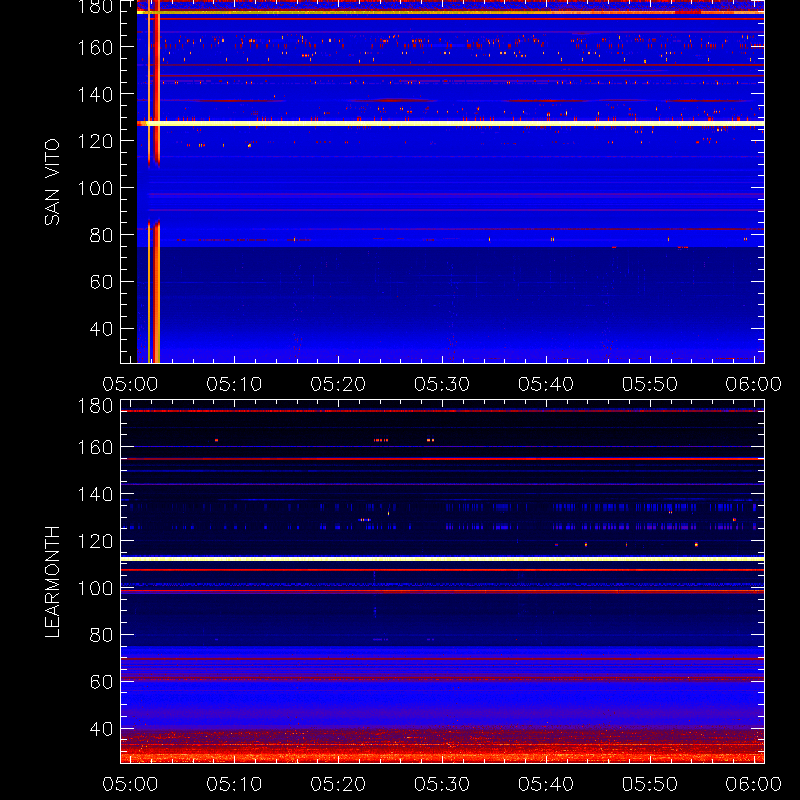800x800 pixels.
Task: Click 05:30 time label under Learmonth plot
Action: pyautogui.click(x=442, y=784)
